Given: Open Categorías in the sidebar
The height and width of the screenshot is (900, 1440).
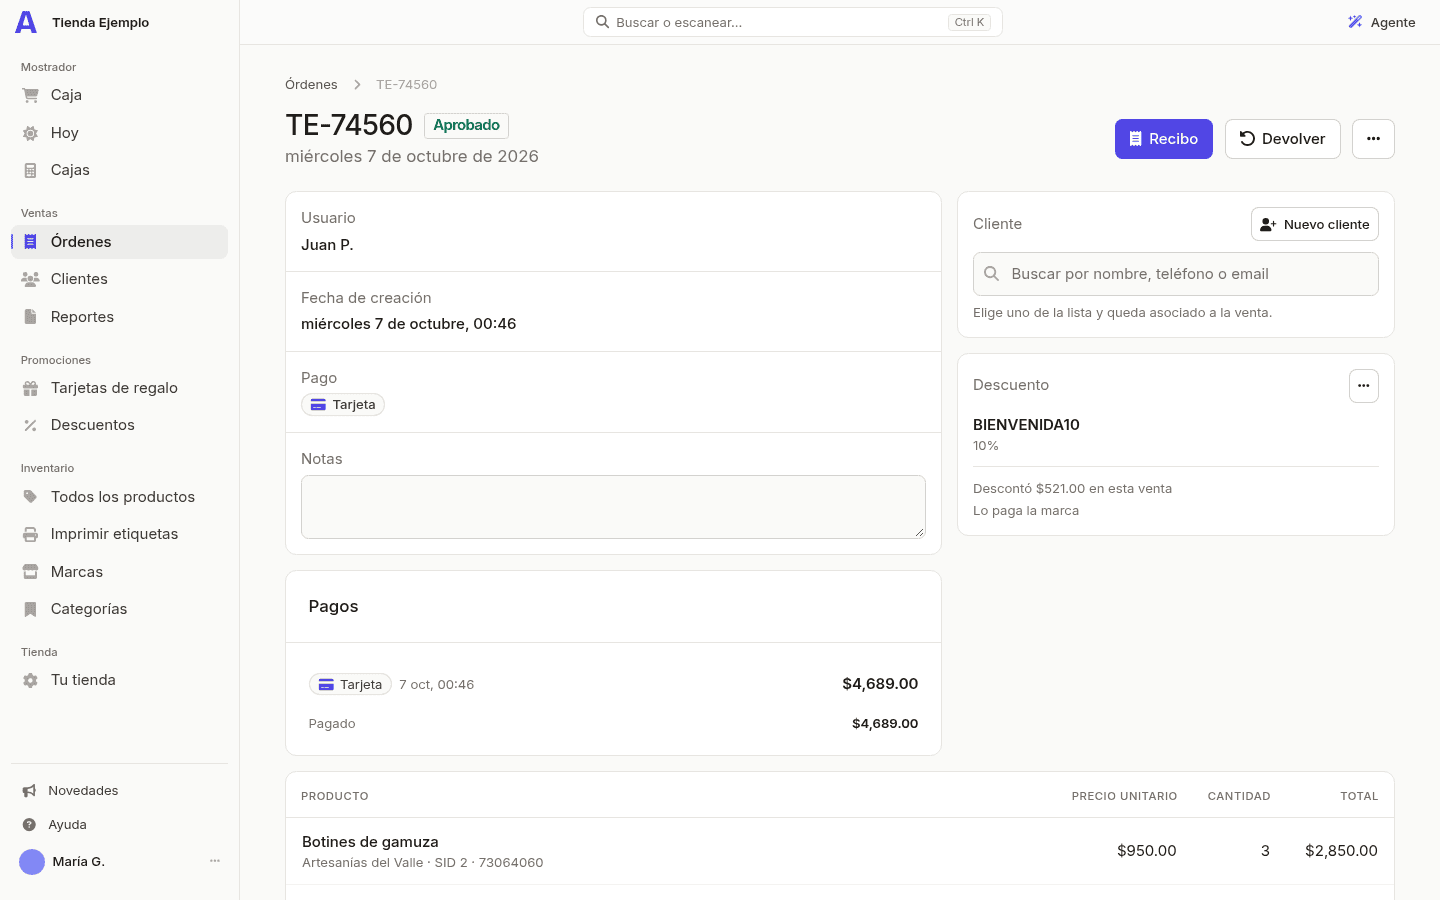Looking at the screenshot, I should [x=120, y=609].
